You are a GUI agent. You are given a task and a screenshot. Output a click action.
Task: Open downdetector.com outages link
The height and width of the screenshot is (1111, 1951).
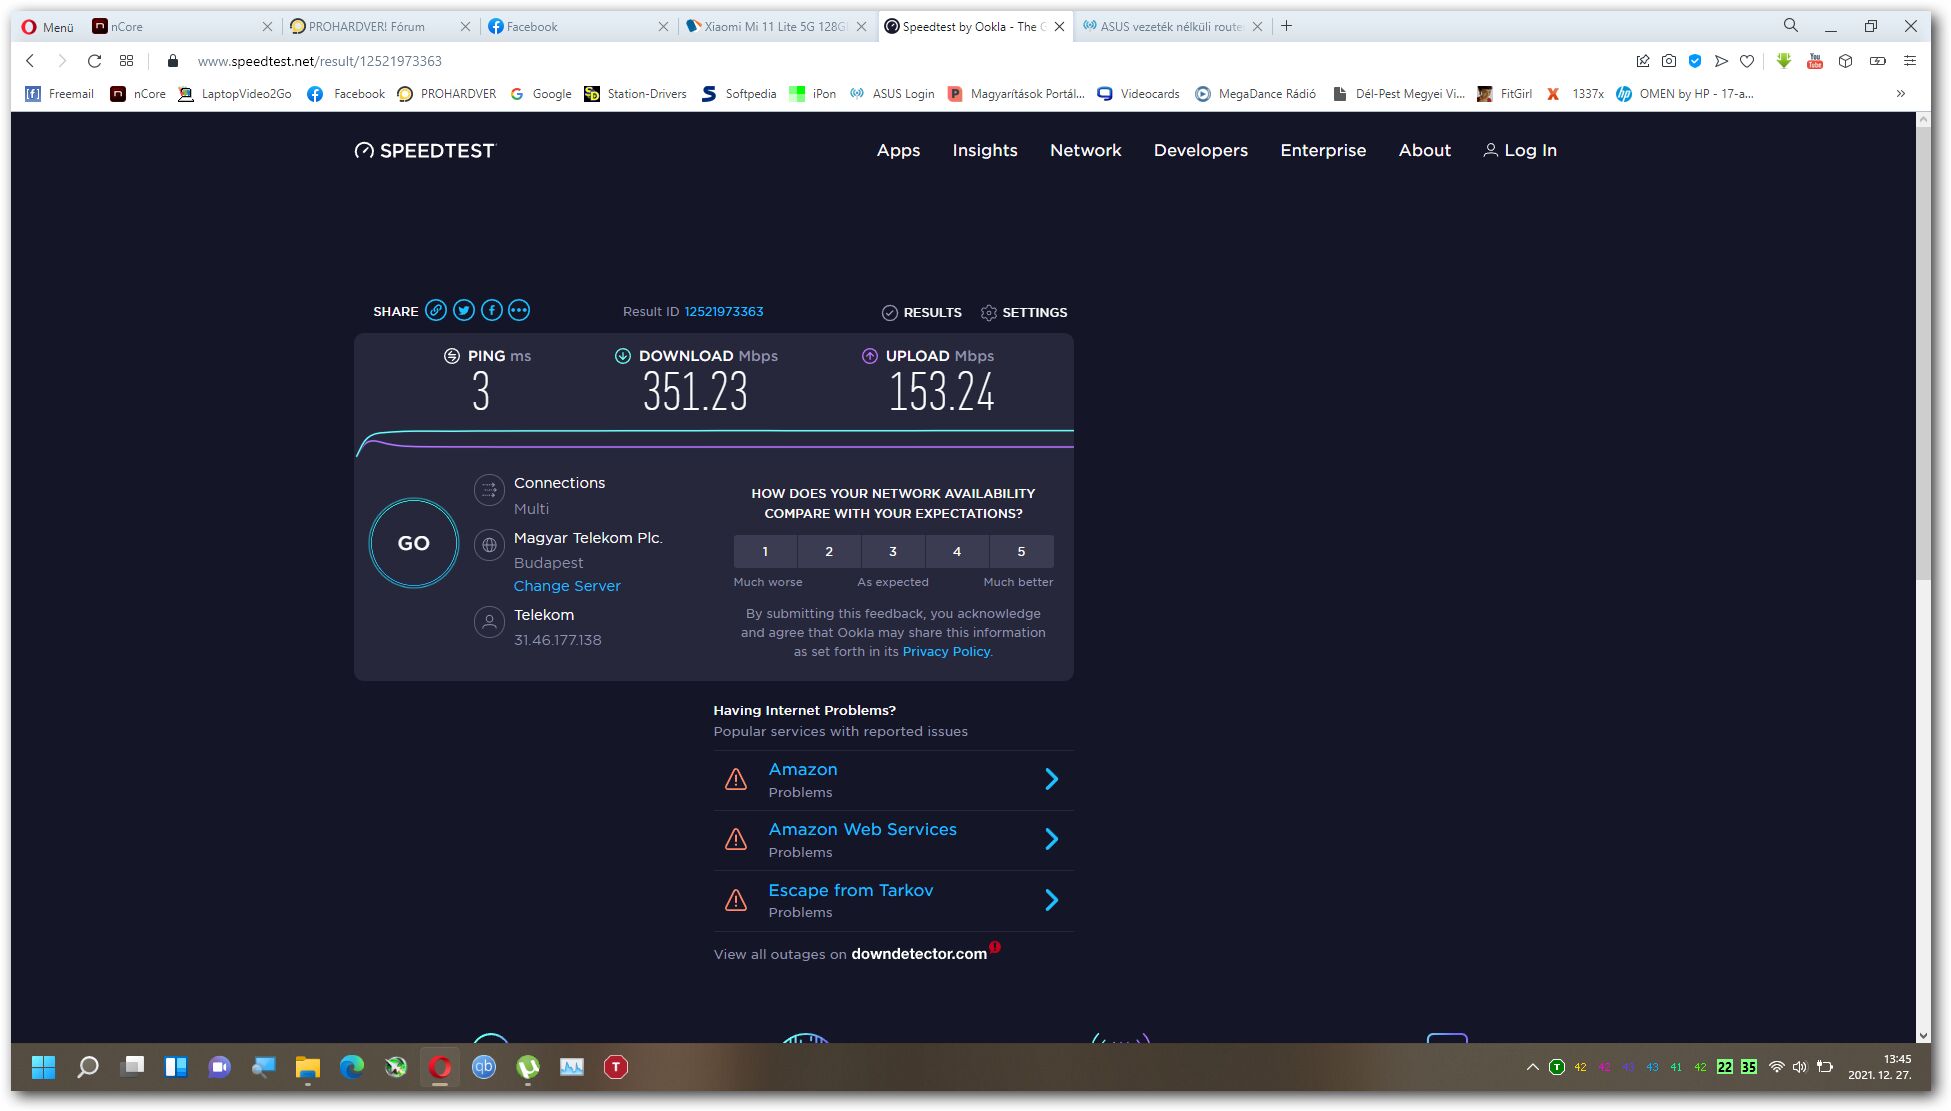click(x=919, y=954)
